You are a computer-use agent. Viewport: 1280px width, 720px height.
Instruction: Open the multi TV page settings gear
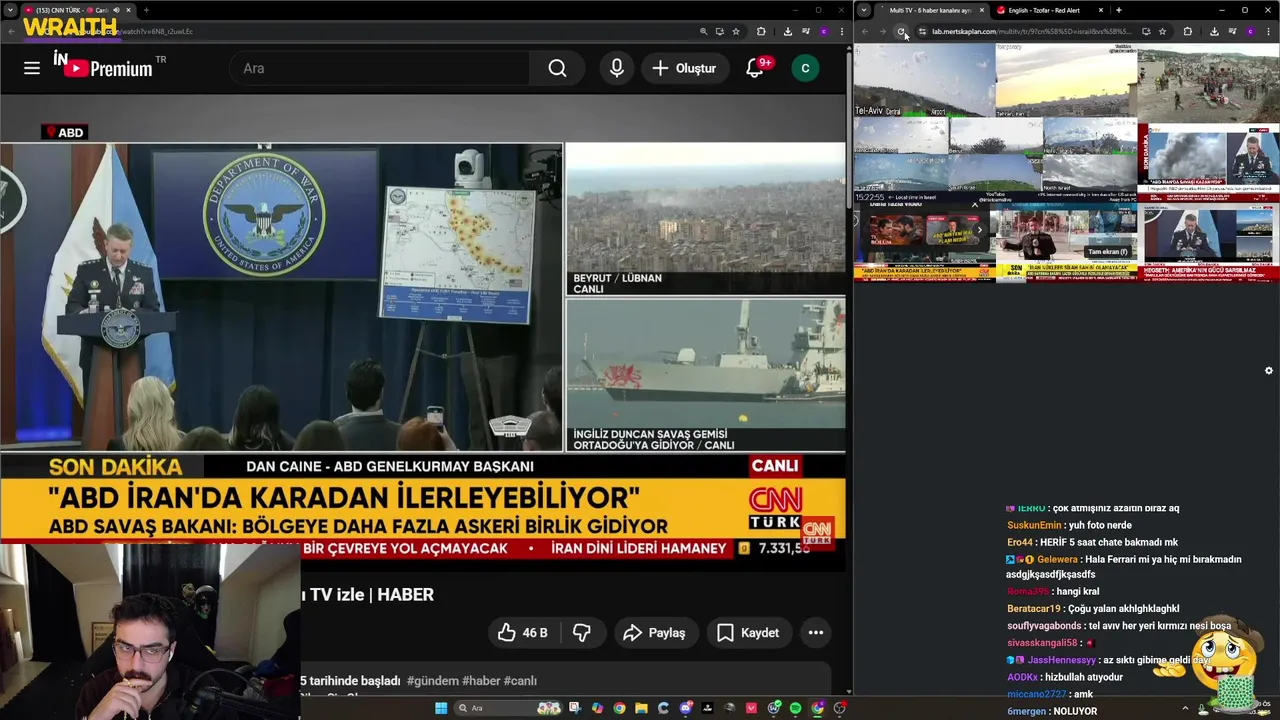coord(1269,370)
